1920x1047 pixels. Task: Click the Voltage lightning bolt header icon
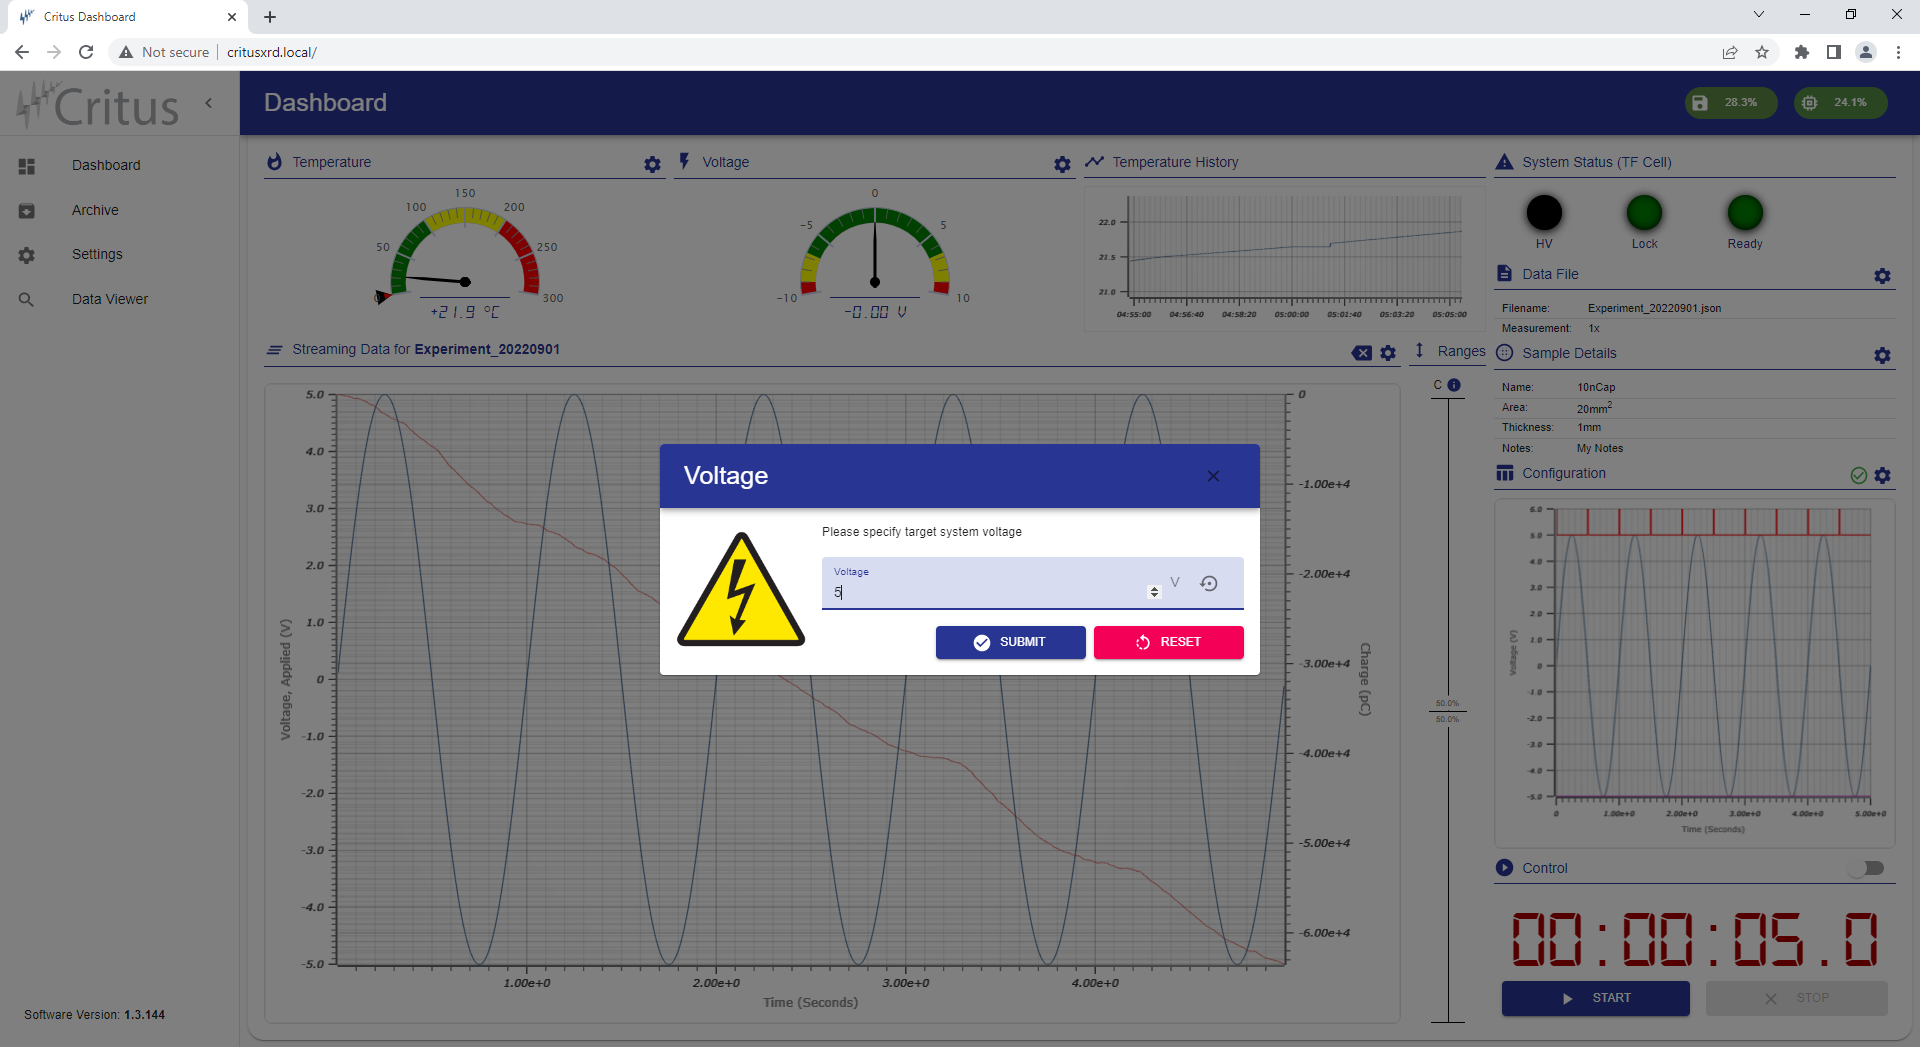685,161
